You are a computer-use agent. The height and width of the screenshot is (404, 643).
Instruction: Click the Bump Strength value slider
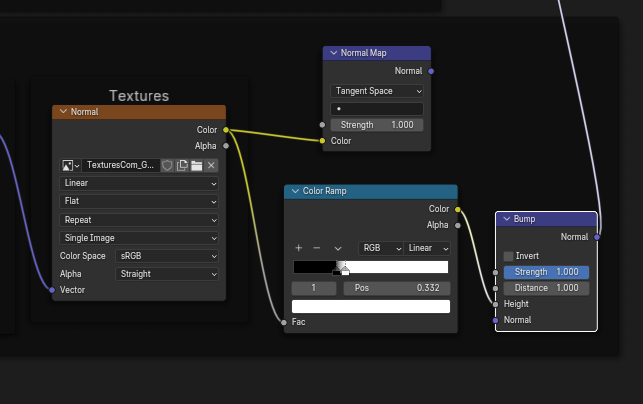(x=546, y=272)
